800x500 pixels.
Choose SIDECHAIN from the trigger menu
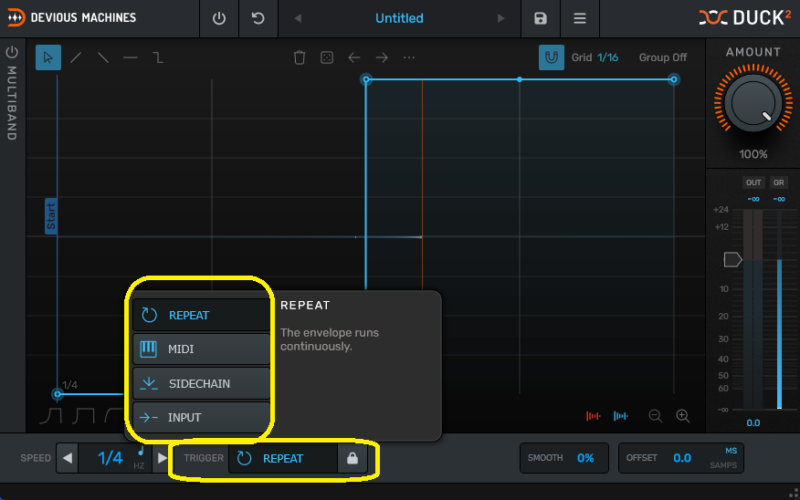[201, 383]
